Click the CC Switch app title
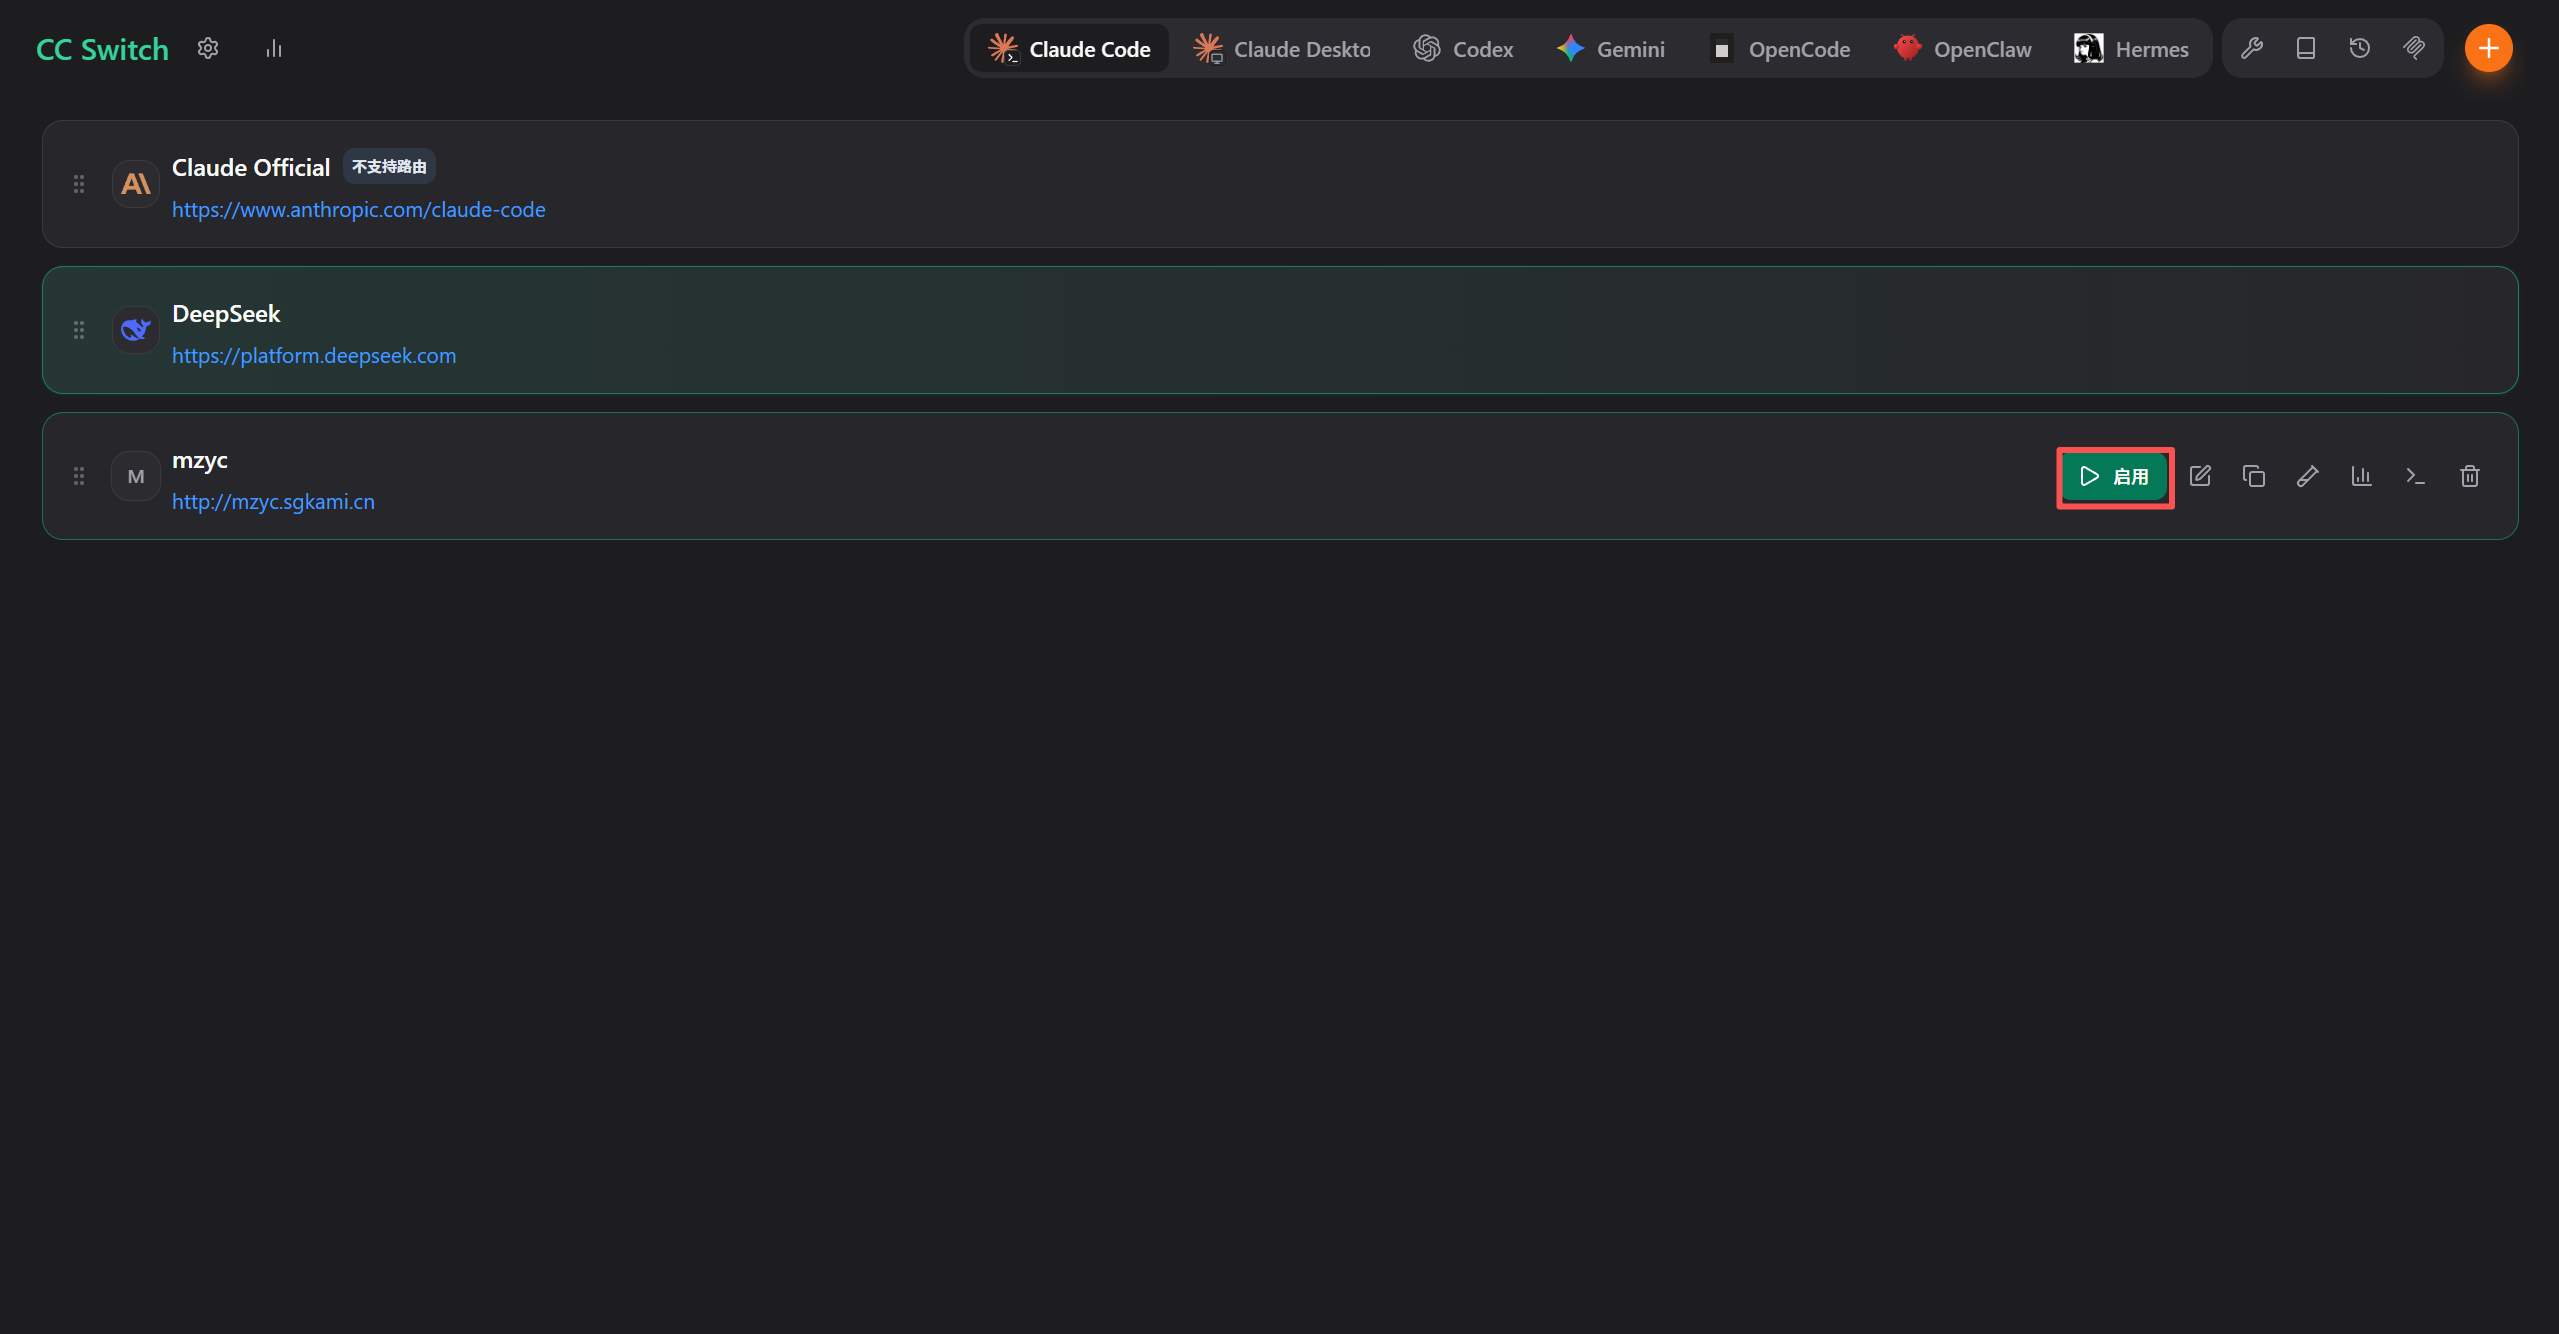The image size is (2559, 1334). point(102,49)
